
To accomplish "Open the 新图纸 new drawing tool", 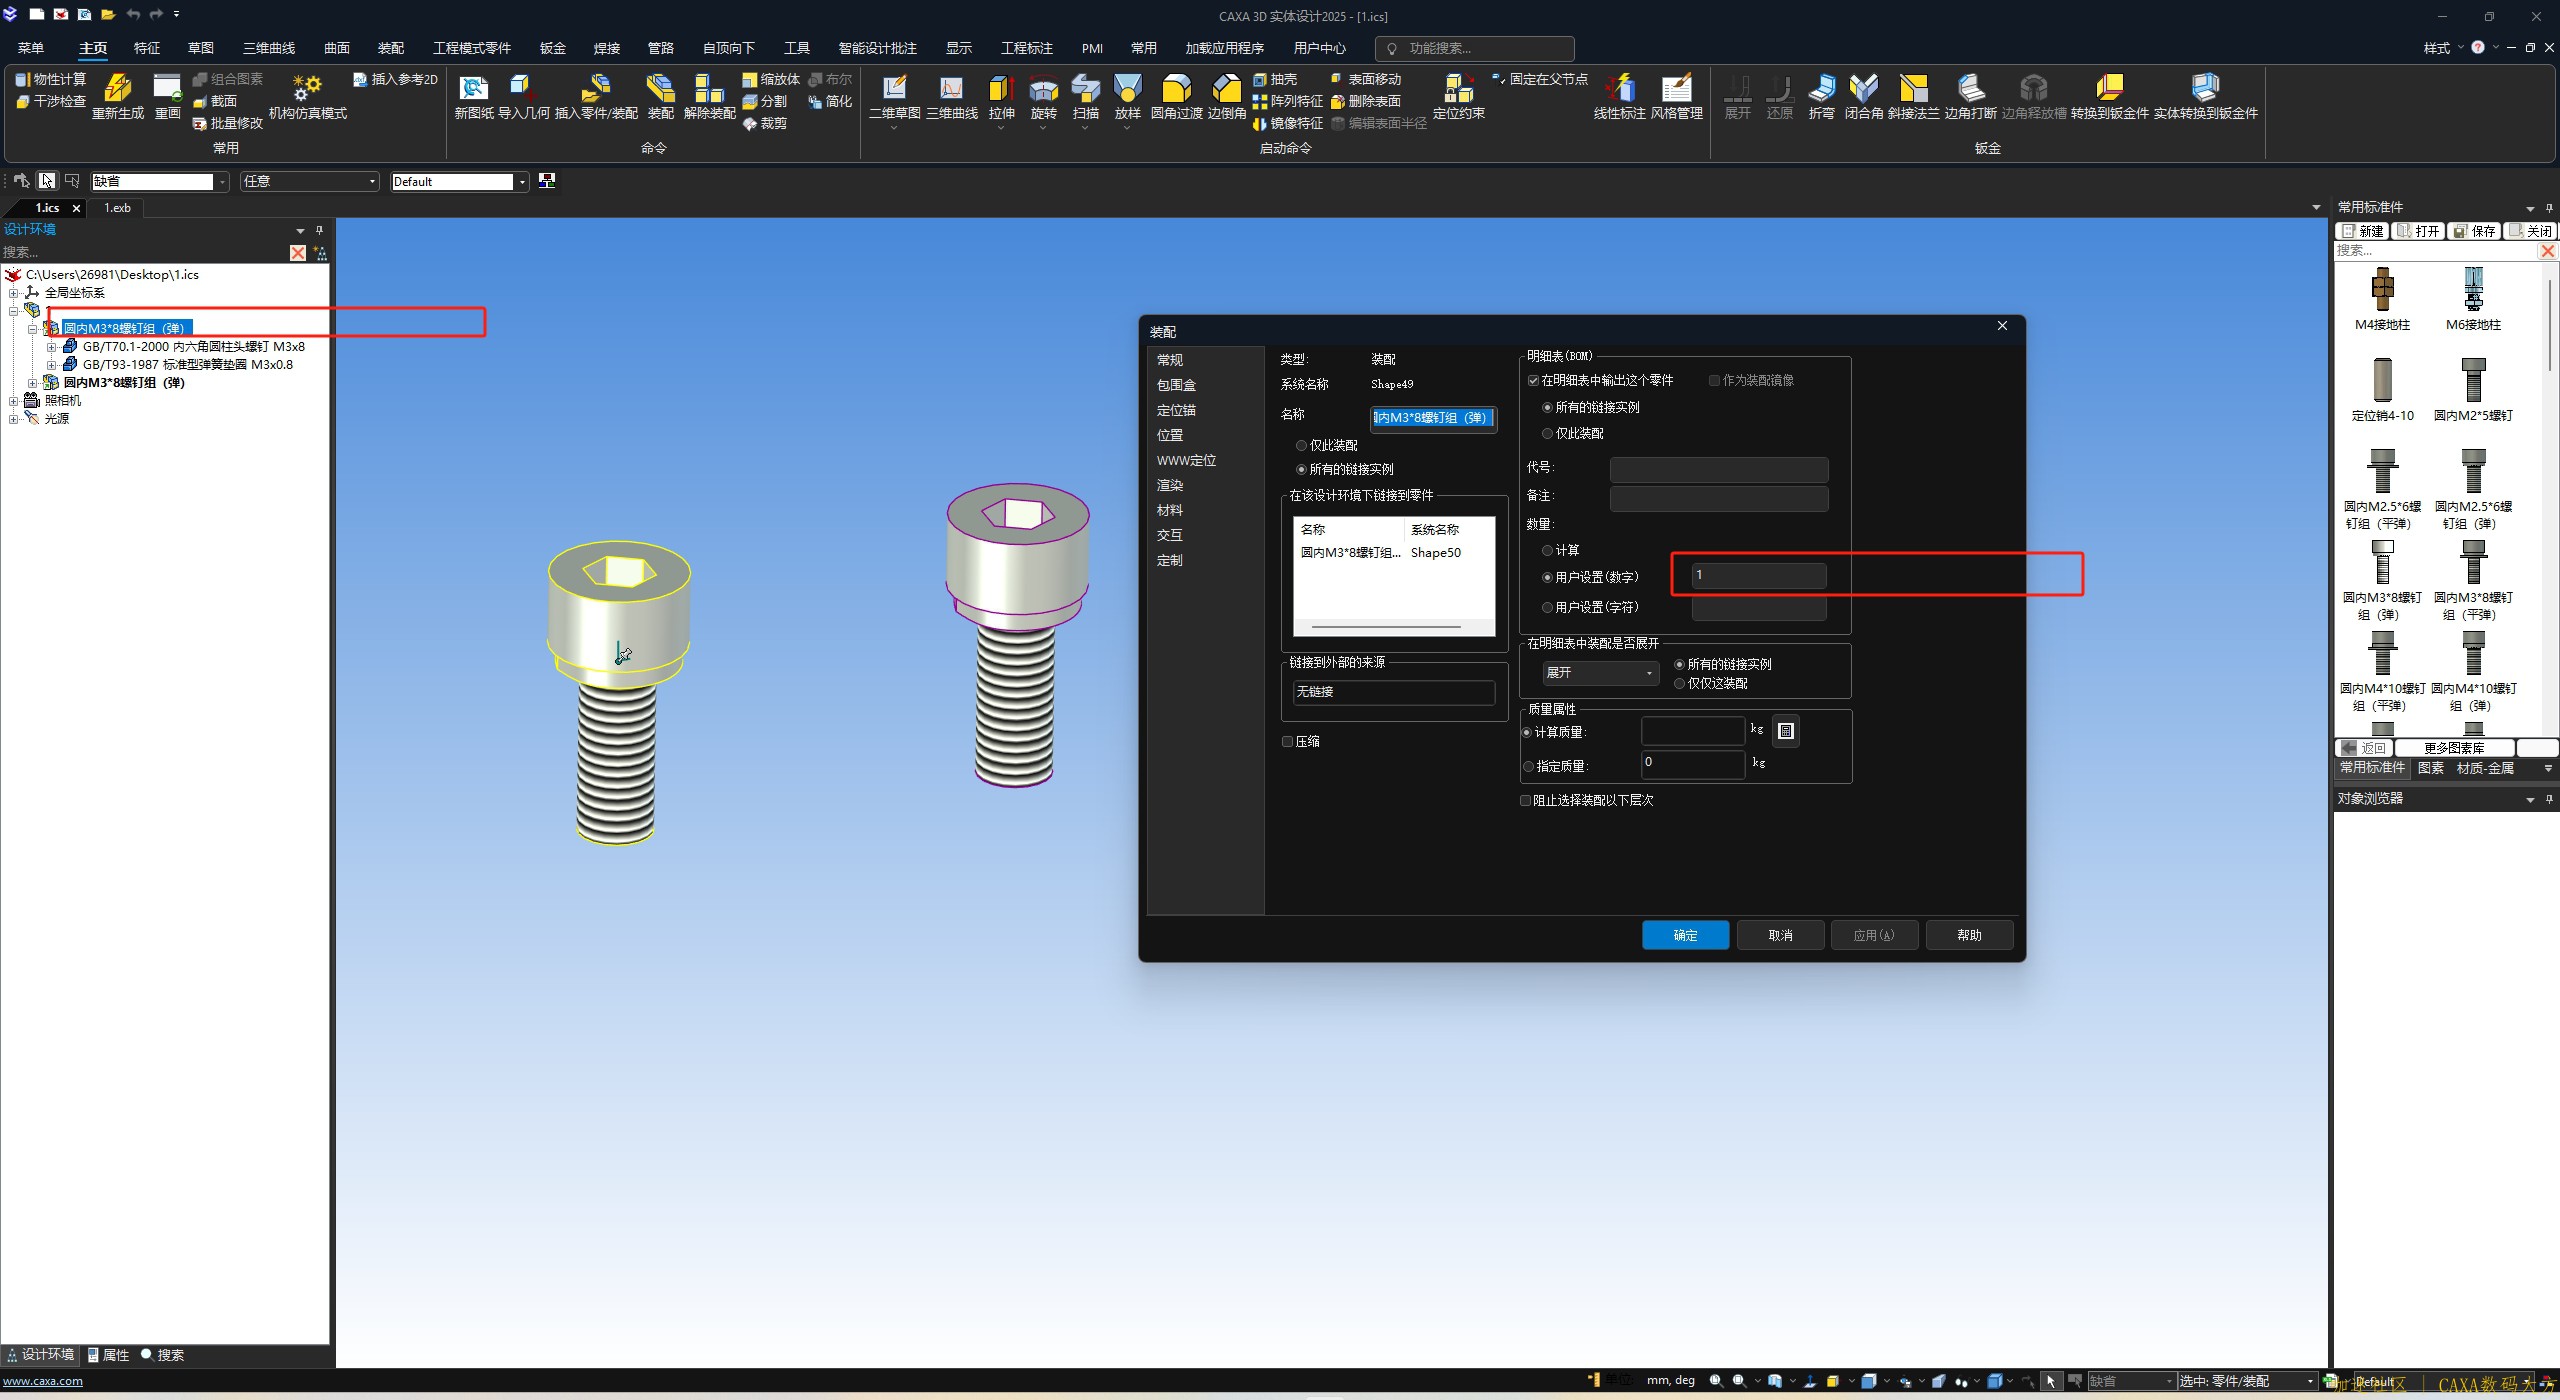I will click(473, 88).
